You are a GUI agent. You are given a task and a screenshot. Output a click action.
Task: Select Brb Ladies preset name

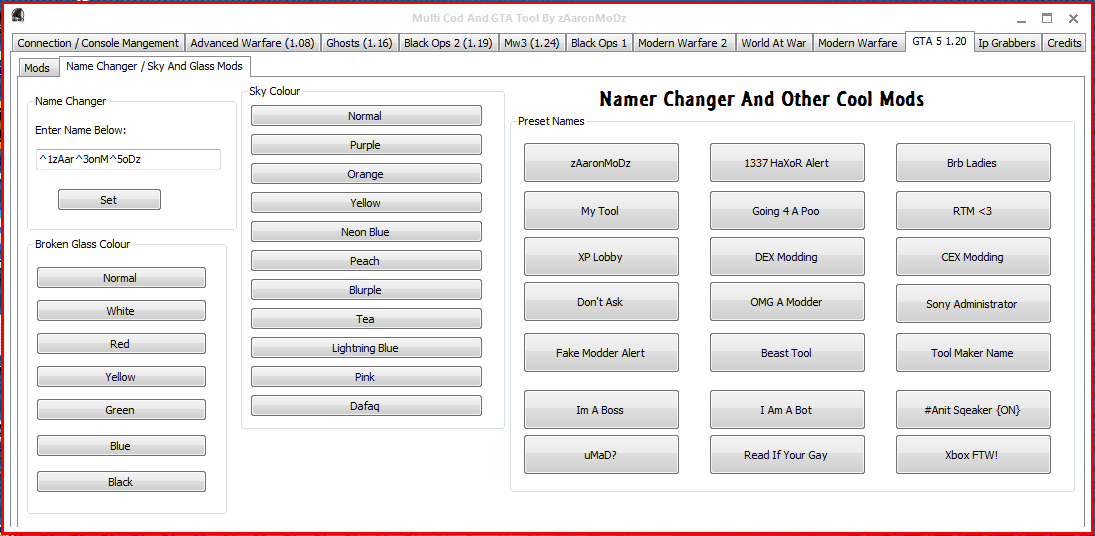[x=973, y=163]
